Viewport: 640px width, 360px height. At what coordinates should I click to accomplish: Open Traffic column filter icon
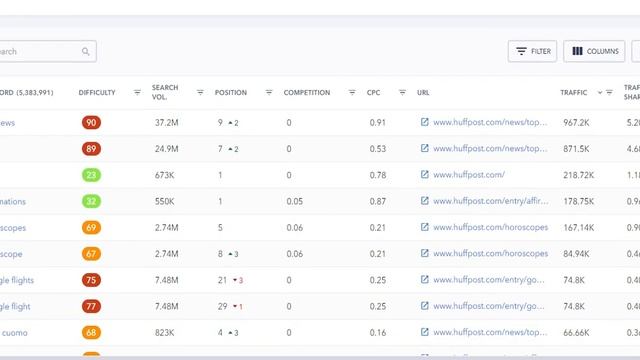609,93
